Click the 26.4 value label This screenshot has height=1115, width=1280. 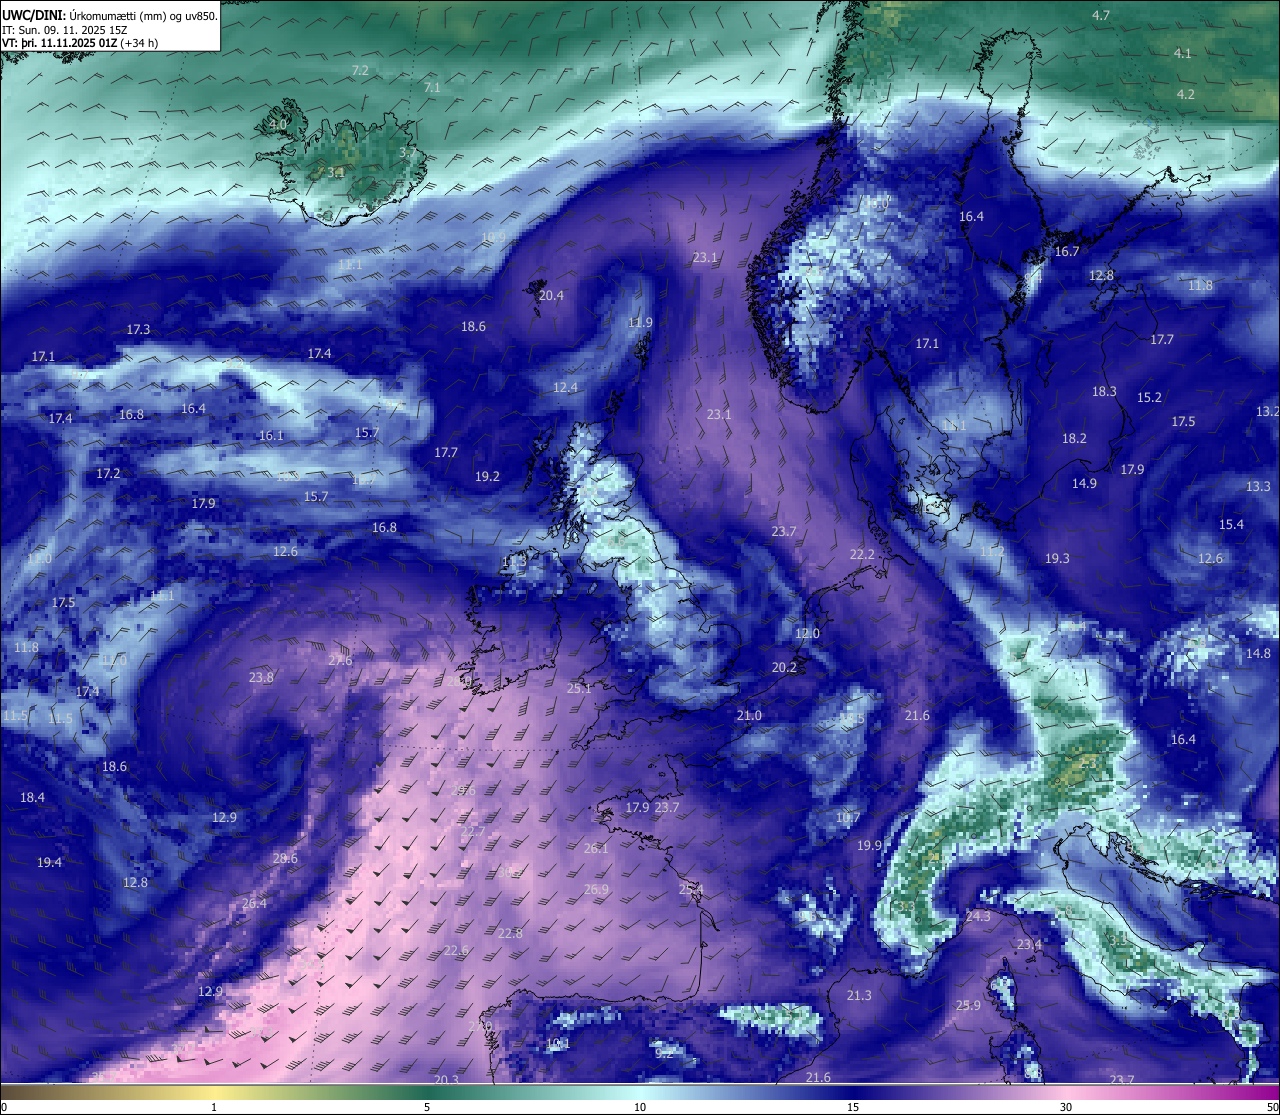tap(254, 903)
